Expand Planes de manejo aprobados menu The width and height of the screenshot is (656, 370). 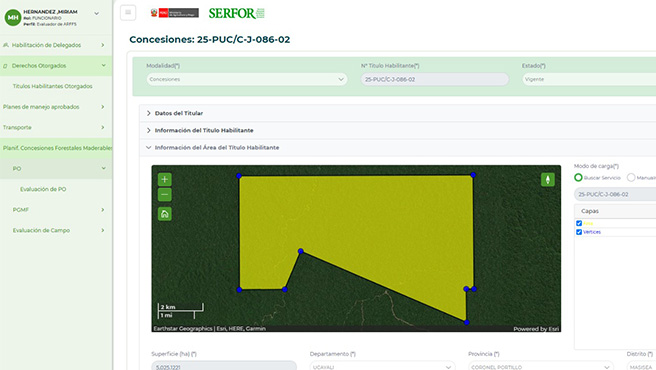point(56,107)
